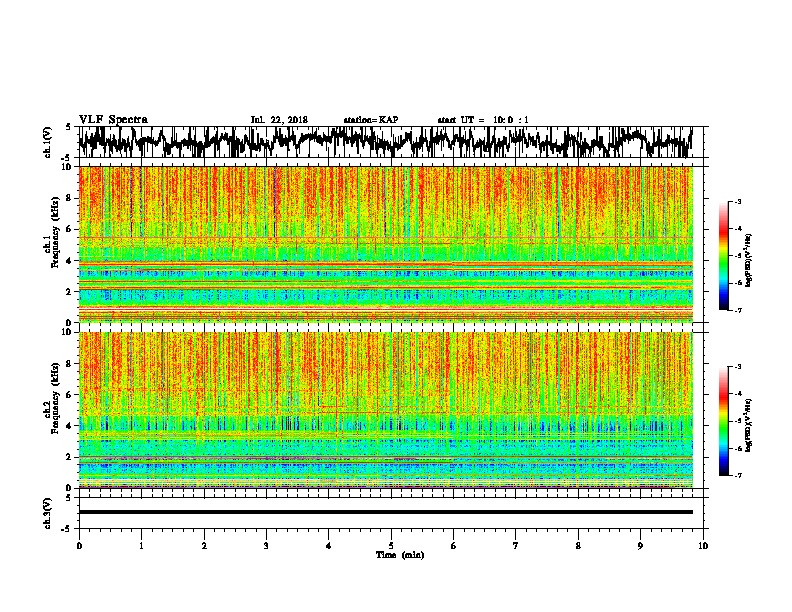Click the ch.2 color scale bar
792x612 pixels.
[723, 421]
